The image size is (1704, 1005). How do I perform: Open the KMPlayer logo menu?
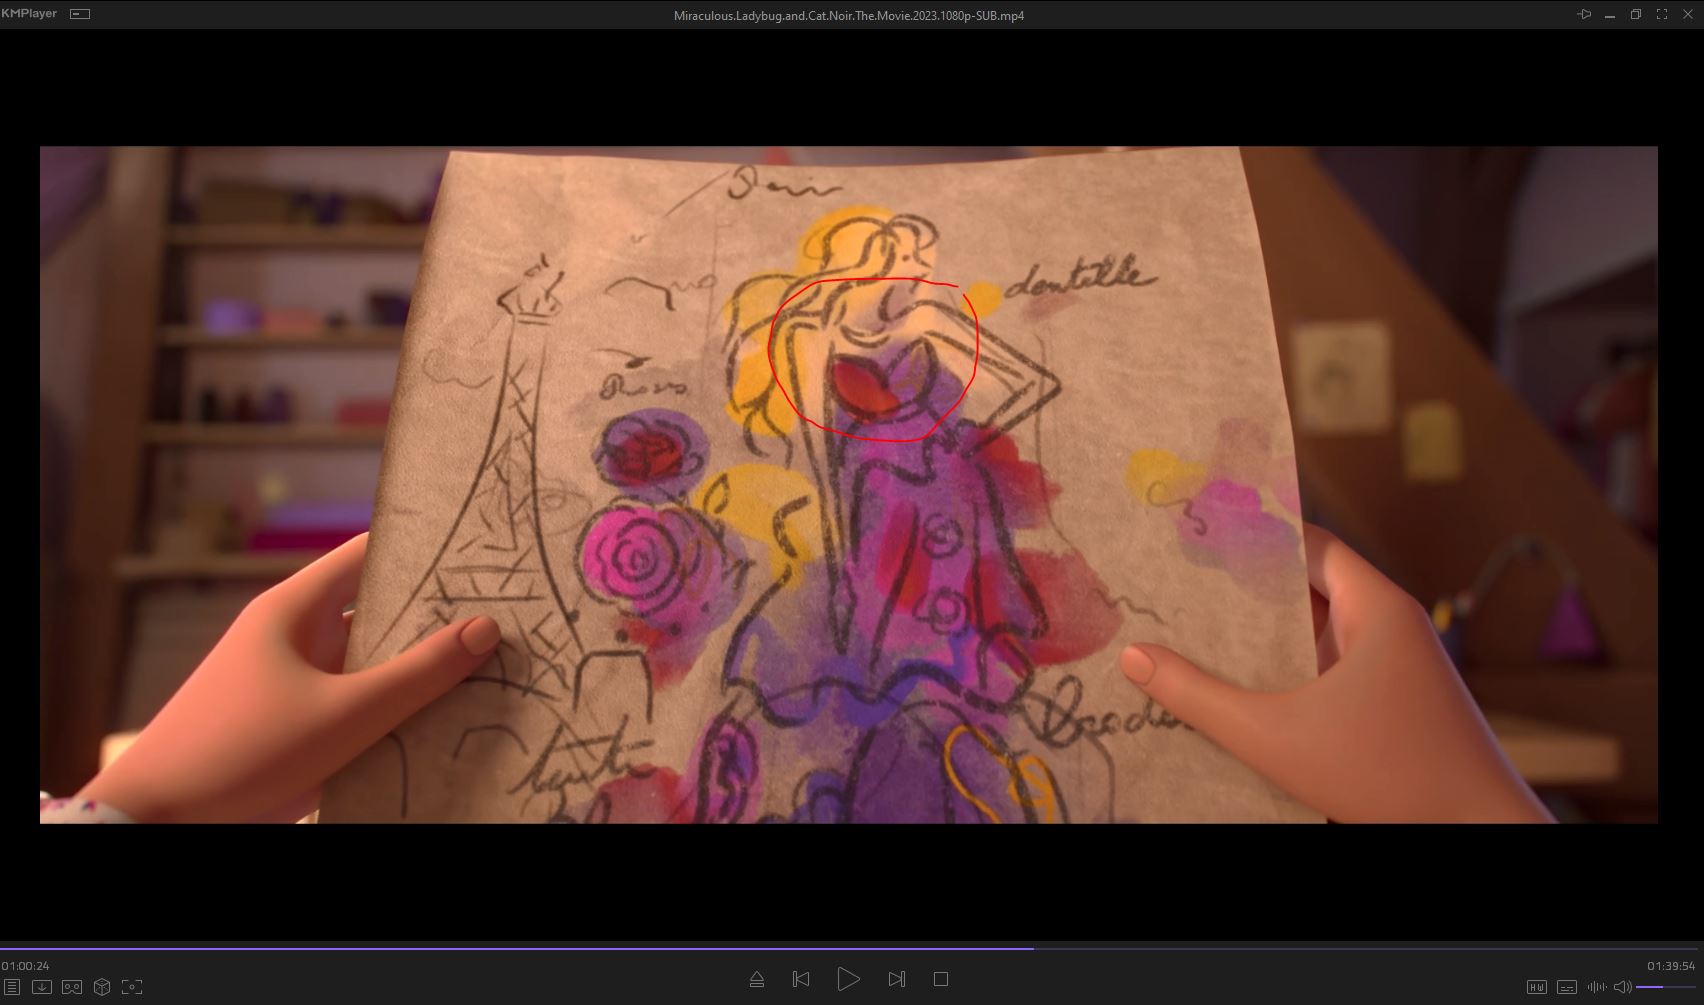(x=30, y=14)
